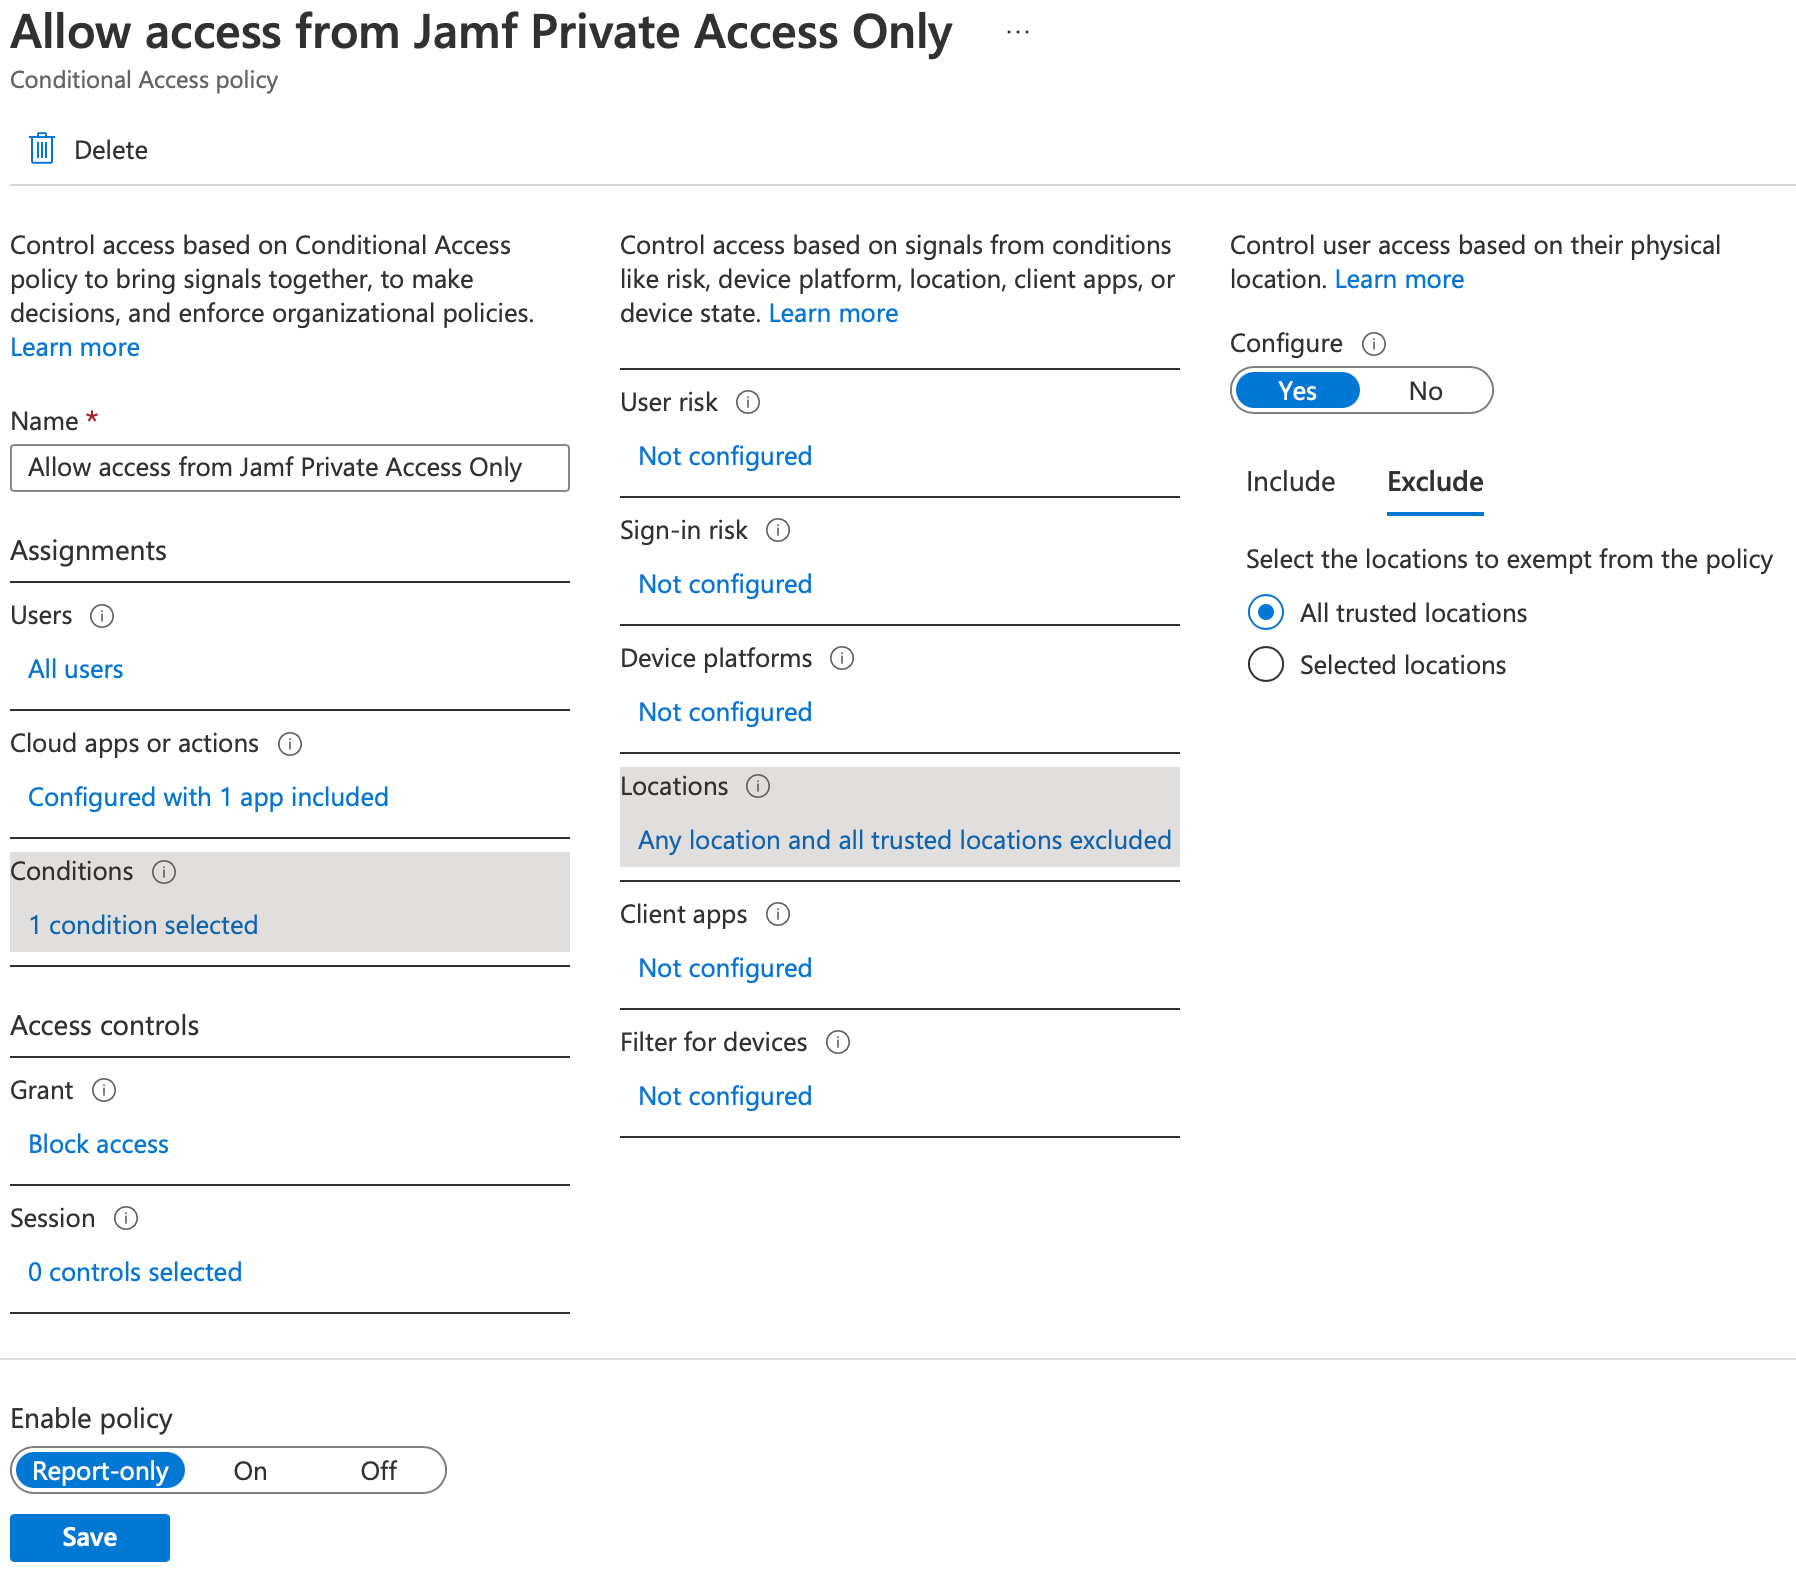Set Enable policy to Off
The width and height of the screenshot is (1796, 1596).
pos(379,1470)
